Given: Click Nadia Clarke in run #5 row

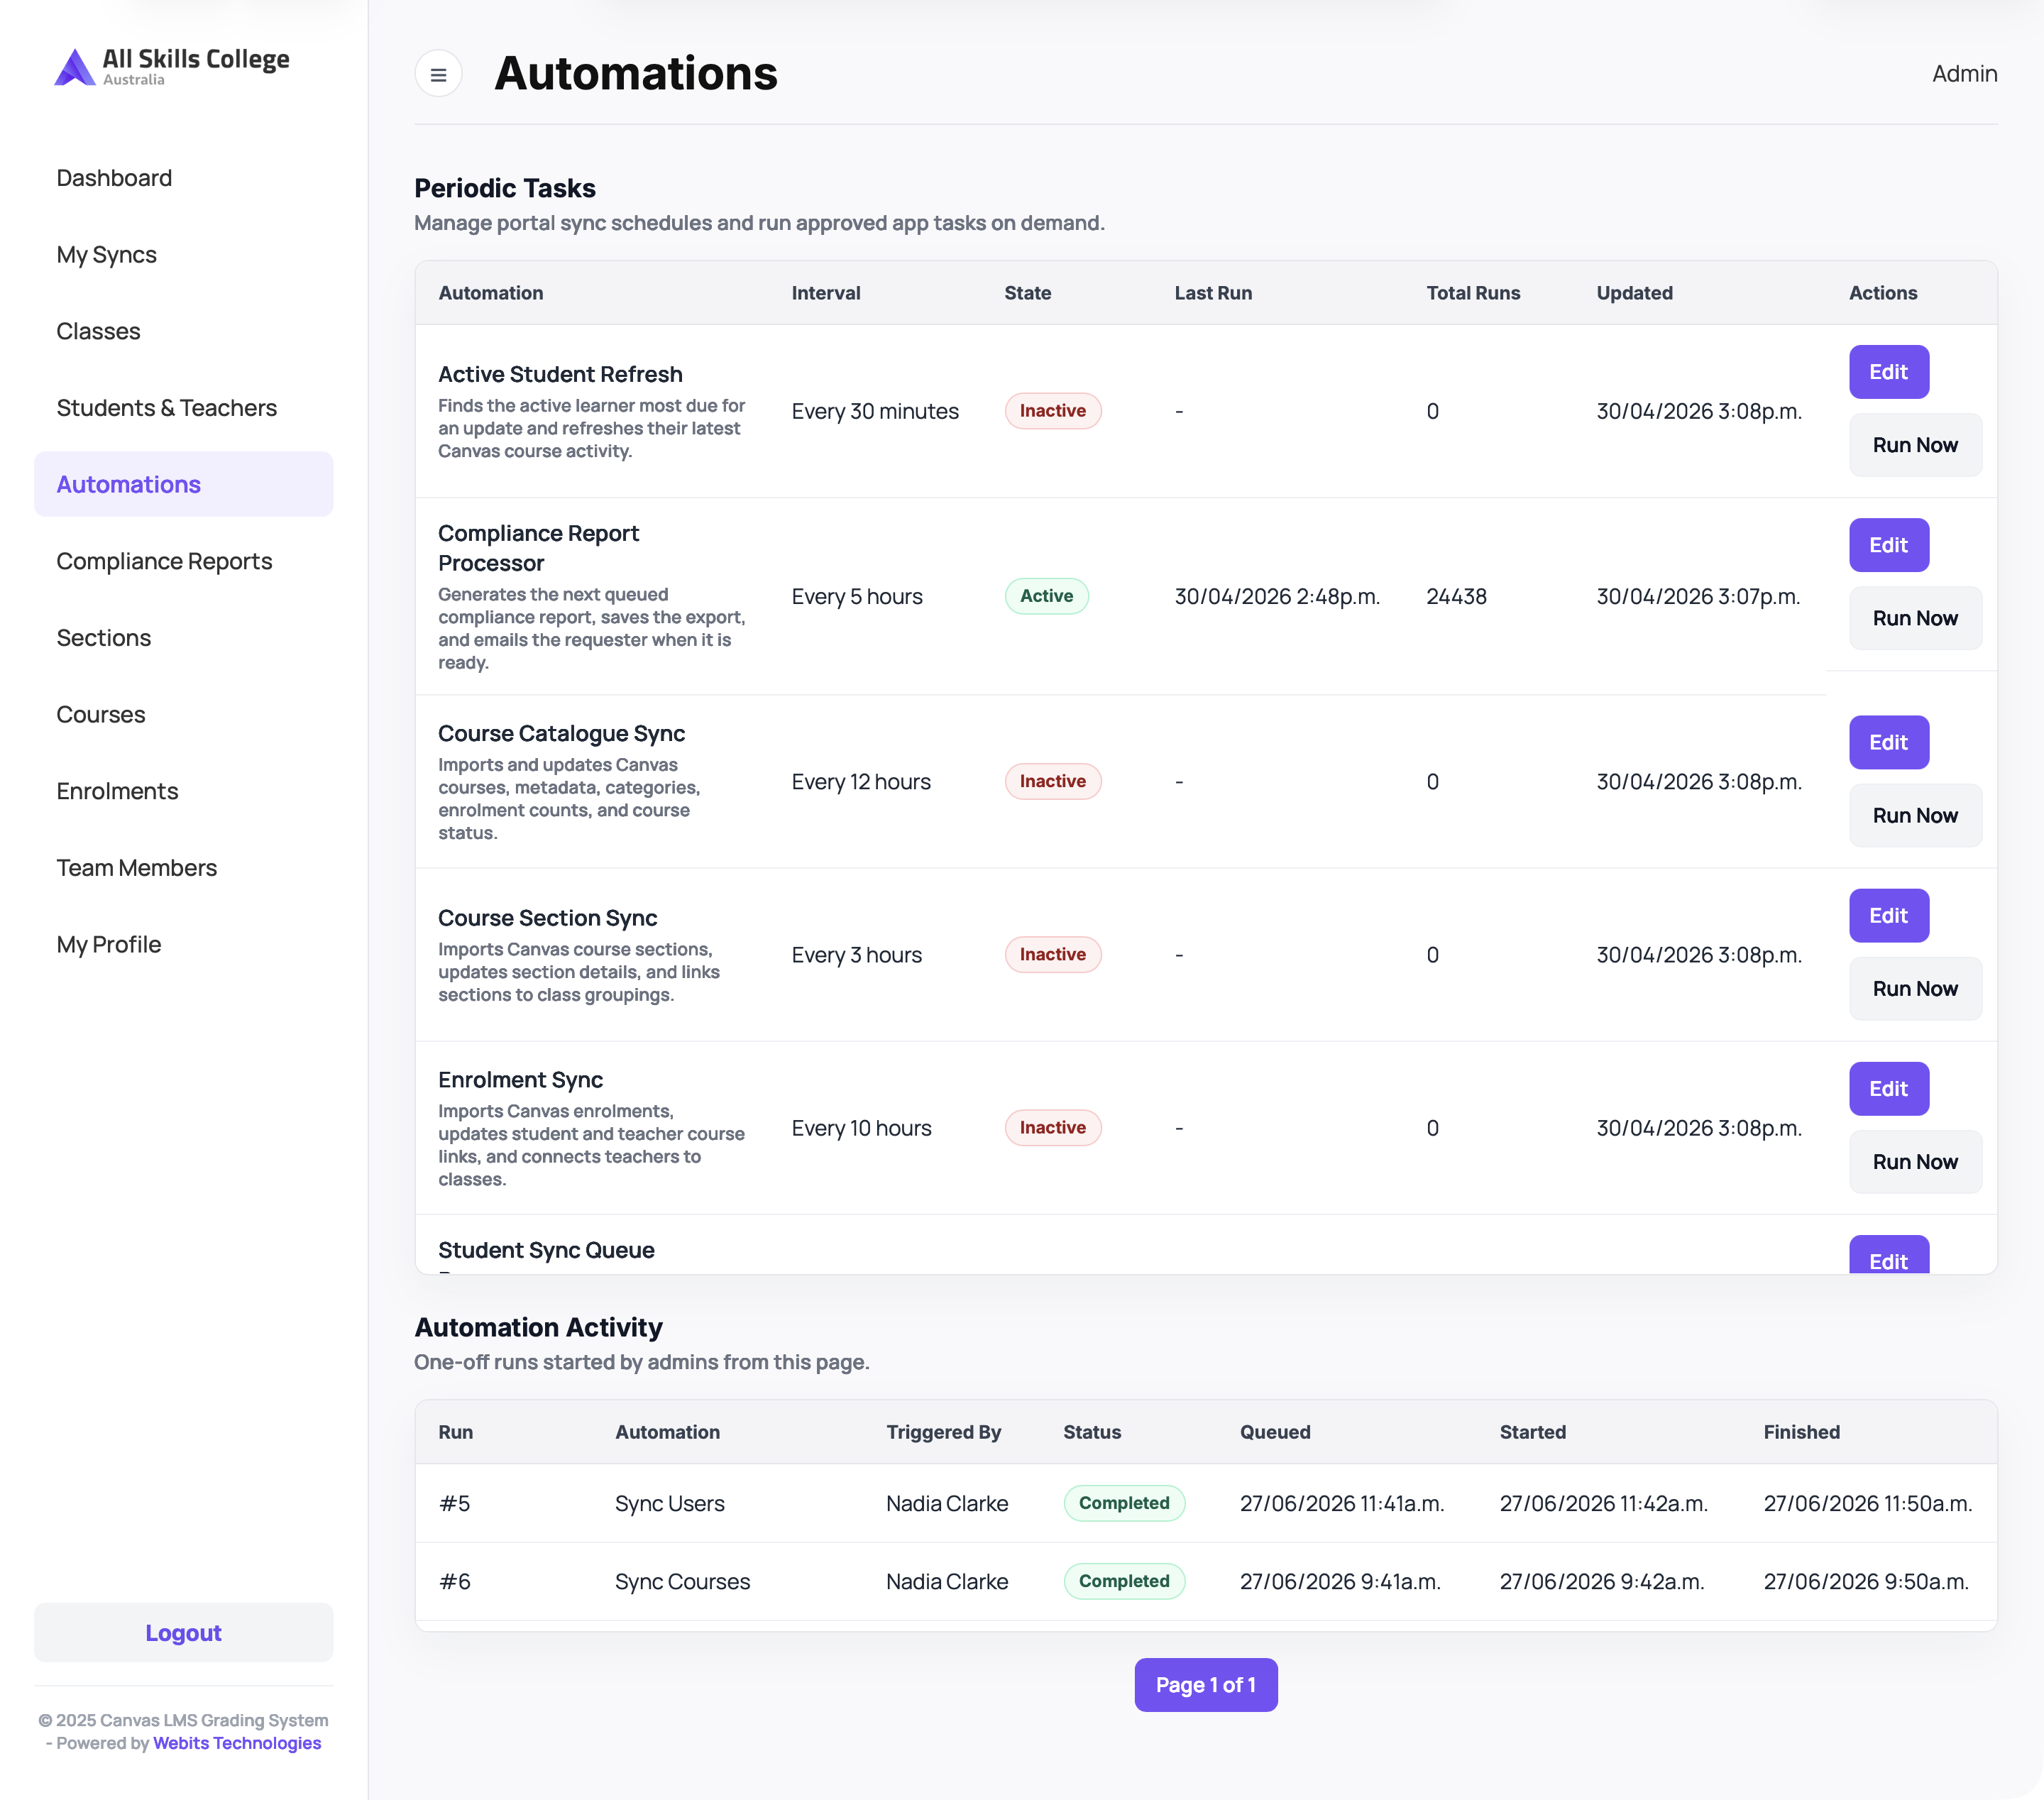Looking at the screenshot, I should click(946, 1504).
